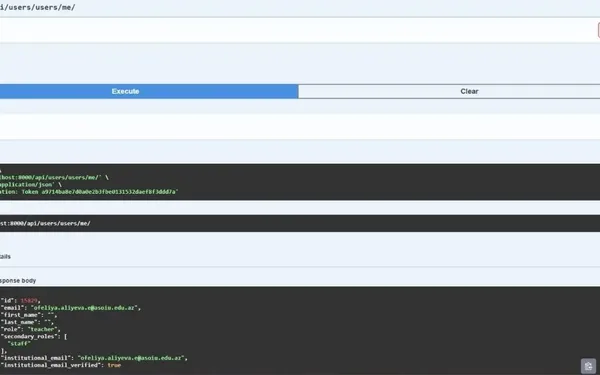This screenshot has width=600, height=375.
Task: Copy response body with the clipboard icon
Action: tap(588, 366)
